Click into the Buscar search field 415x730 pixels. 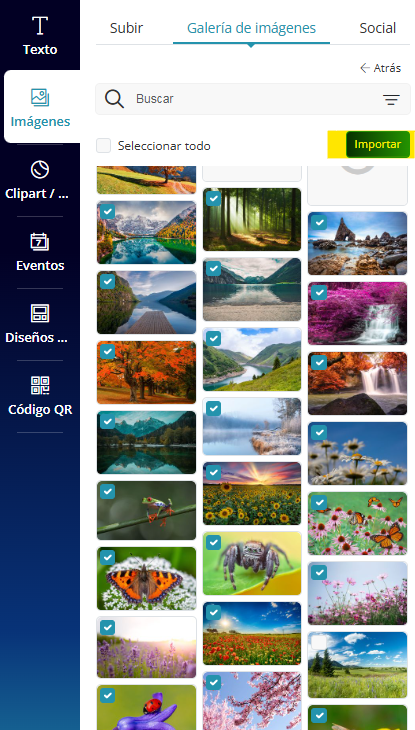(x=253, y=99)
